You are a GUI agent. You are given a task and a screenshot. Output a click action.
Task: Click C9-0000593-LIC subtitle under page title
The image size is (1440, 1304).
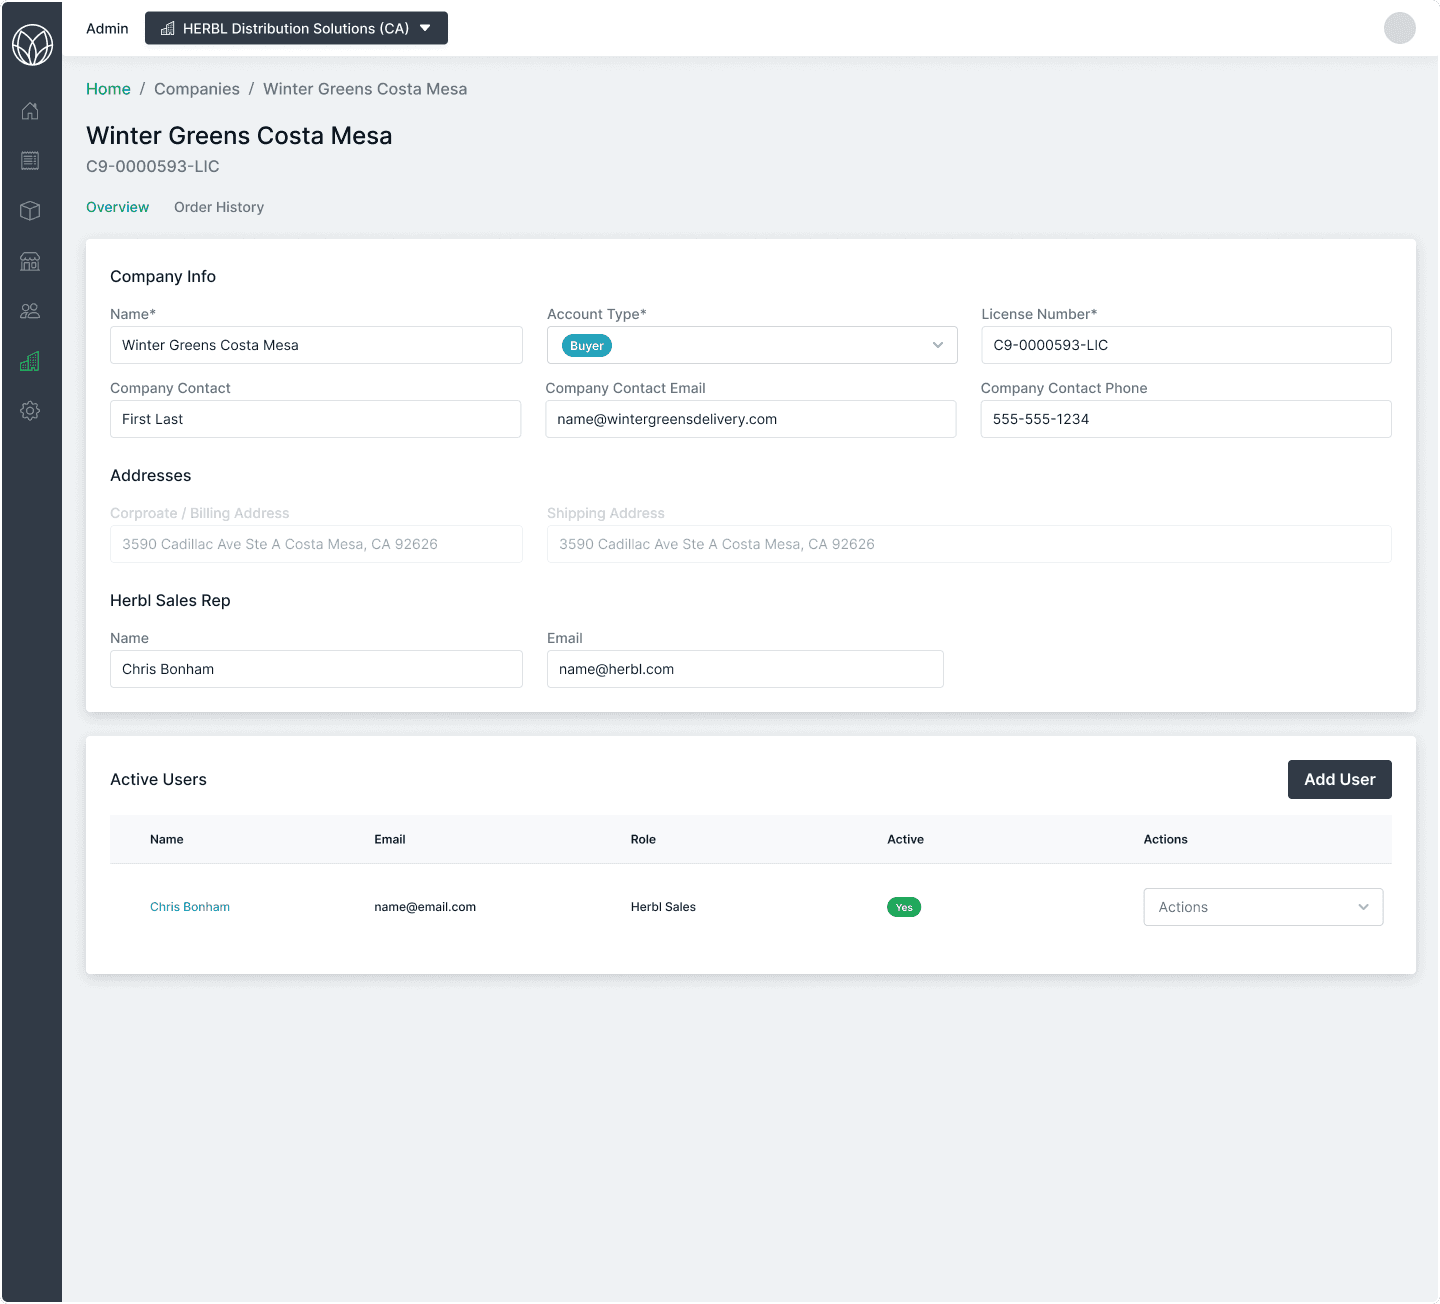(153, 166)
